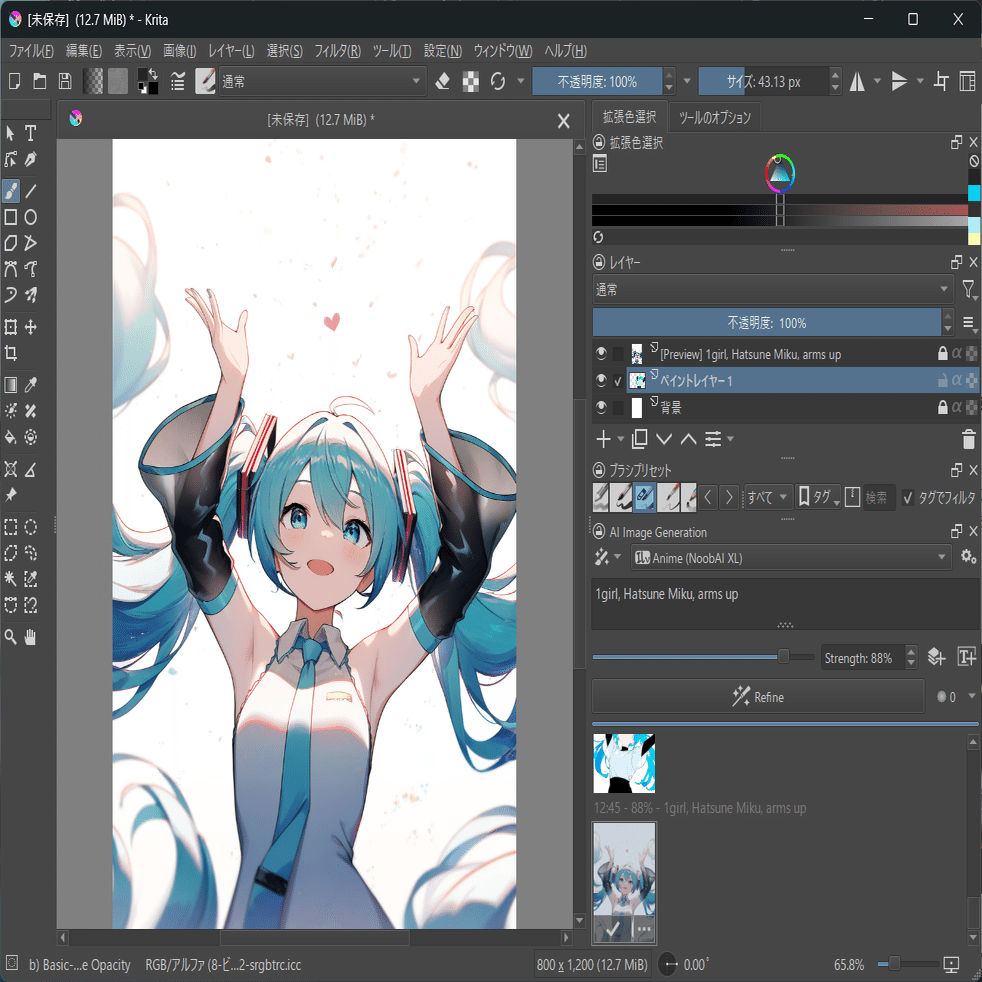Expand the add layer options arrow
Viewport: 982px width, 982px height.
click(x=621, y=439)
